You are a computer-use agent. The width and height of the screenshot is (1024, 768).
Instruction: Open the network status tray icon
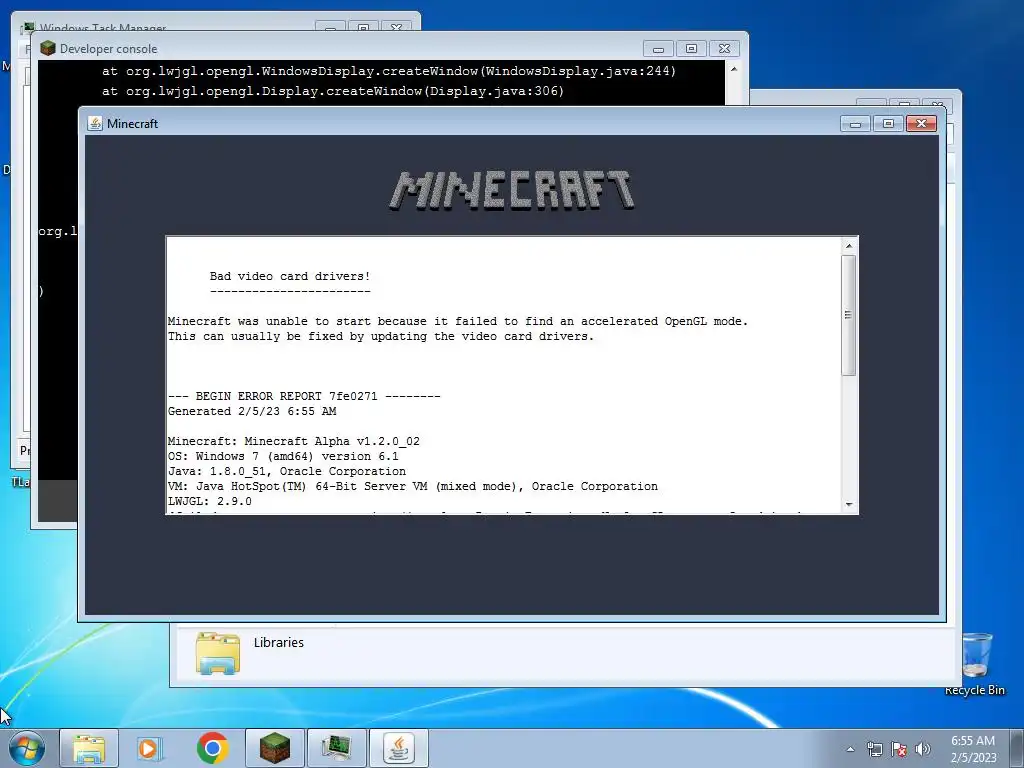874,749
